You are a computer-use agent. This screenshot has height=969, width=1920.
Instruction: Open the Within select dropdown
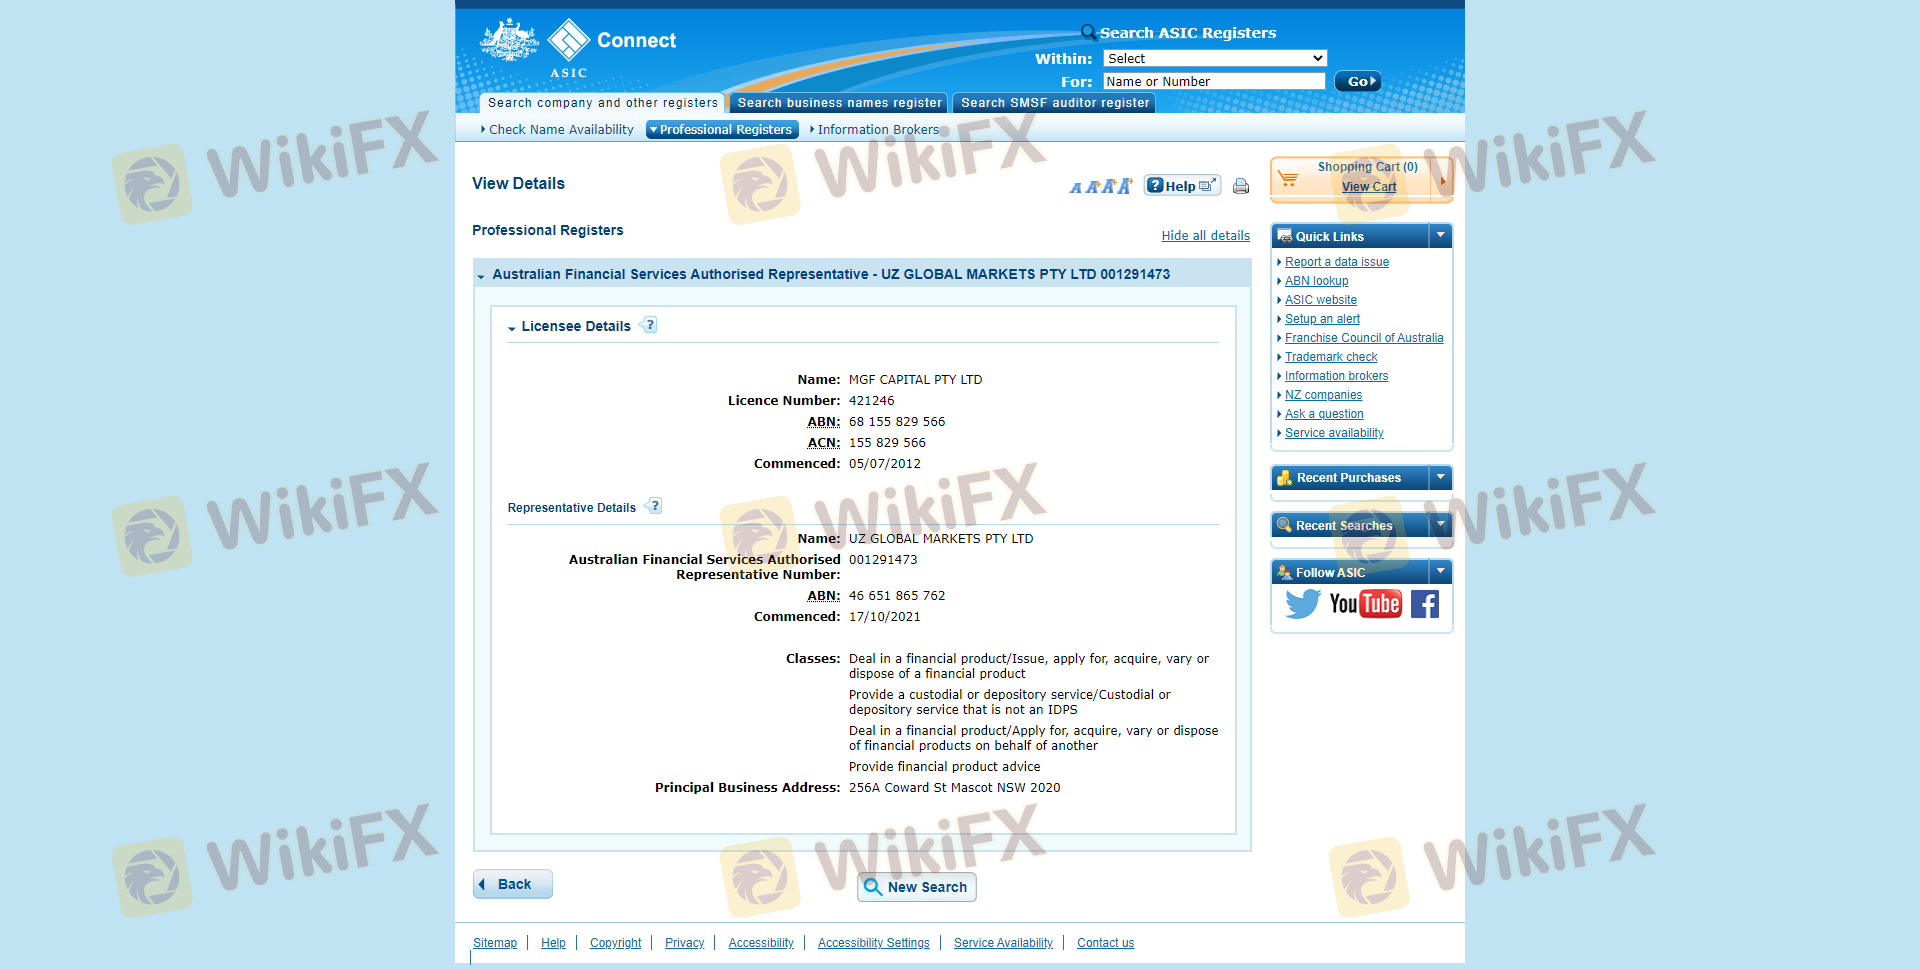1214,58
